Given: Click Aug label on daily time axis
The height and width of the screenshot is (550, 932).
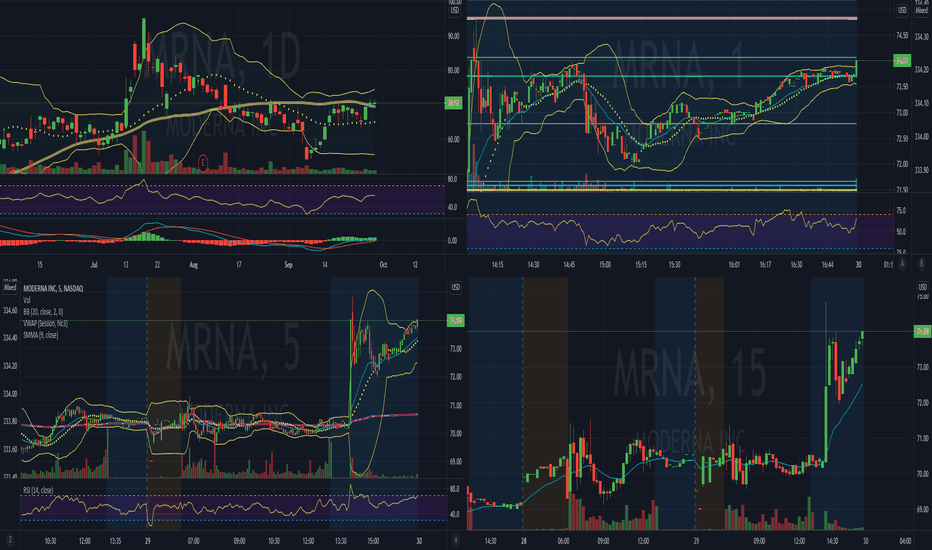Looking at the screenshot, I should click(193, 265).
